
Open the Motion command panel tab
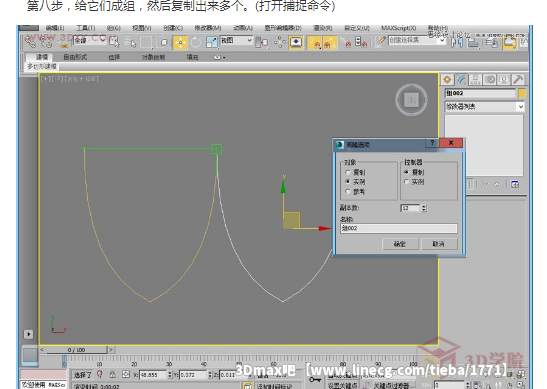click(x=490, y=80)
